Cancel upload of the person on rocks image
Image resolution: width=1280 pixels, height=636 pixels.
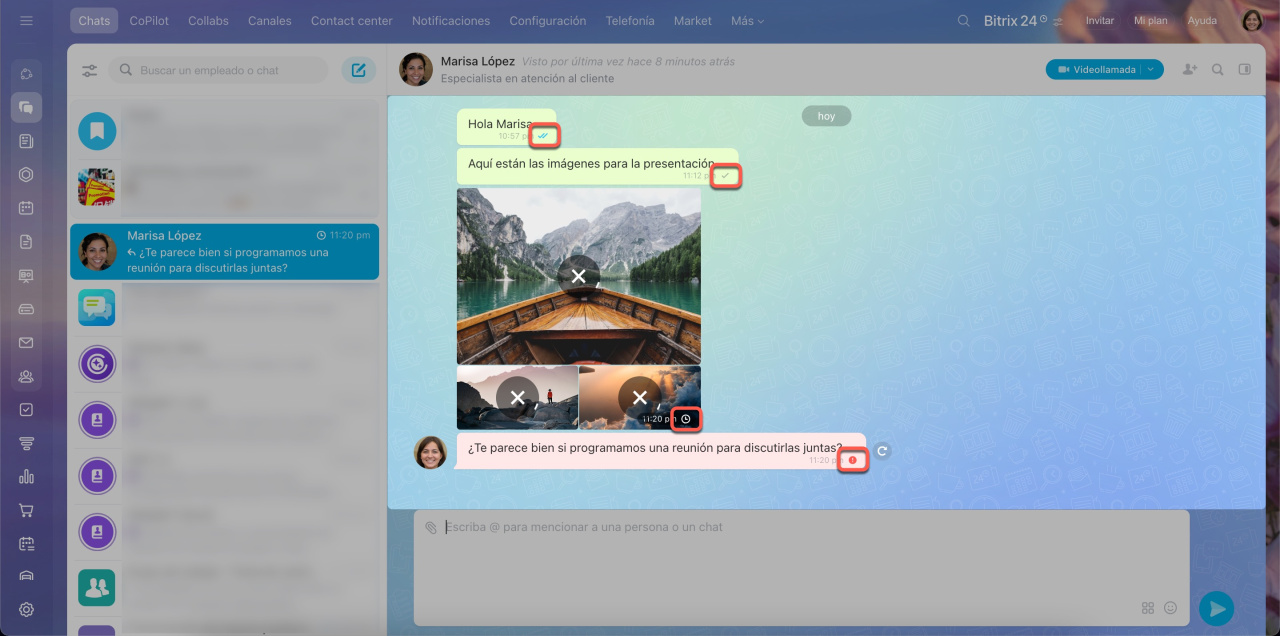click(517, 397)
